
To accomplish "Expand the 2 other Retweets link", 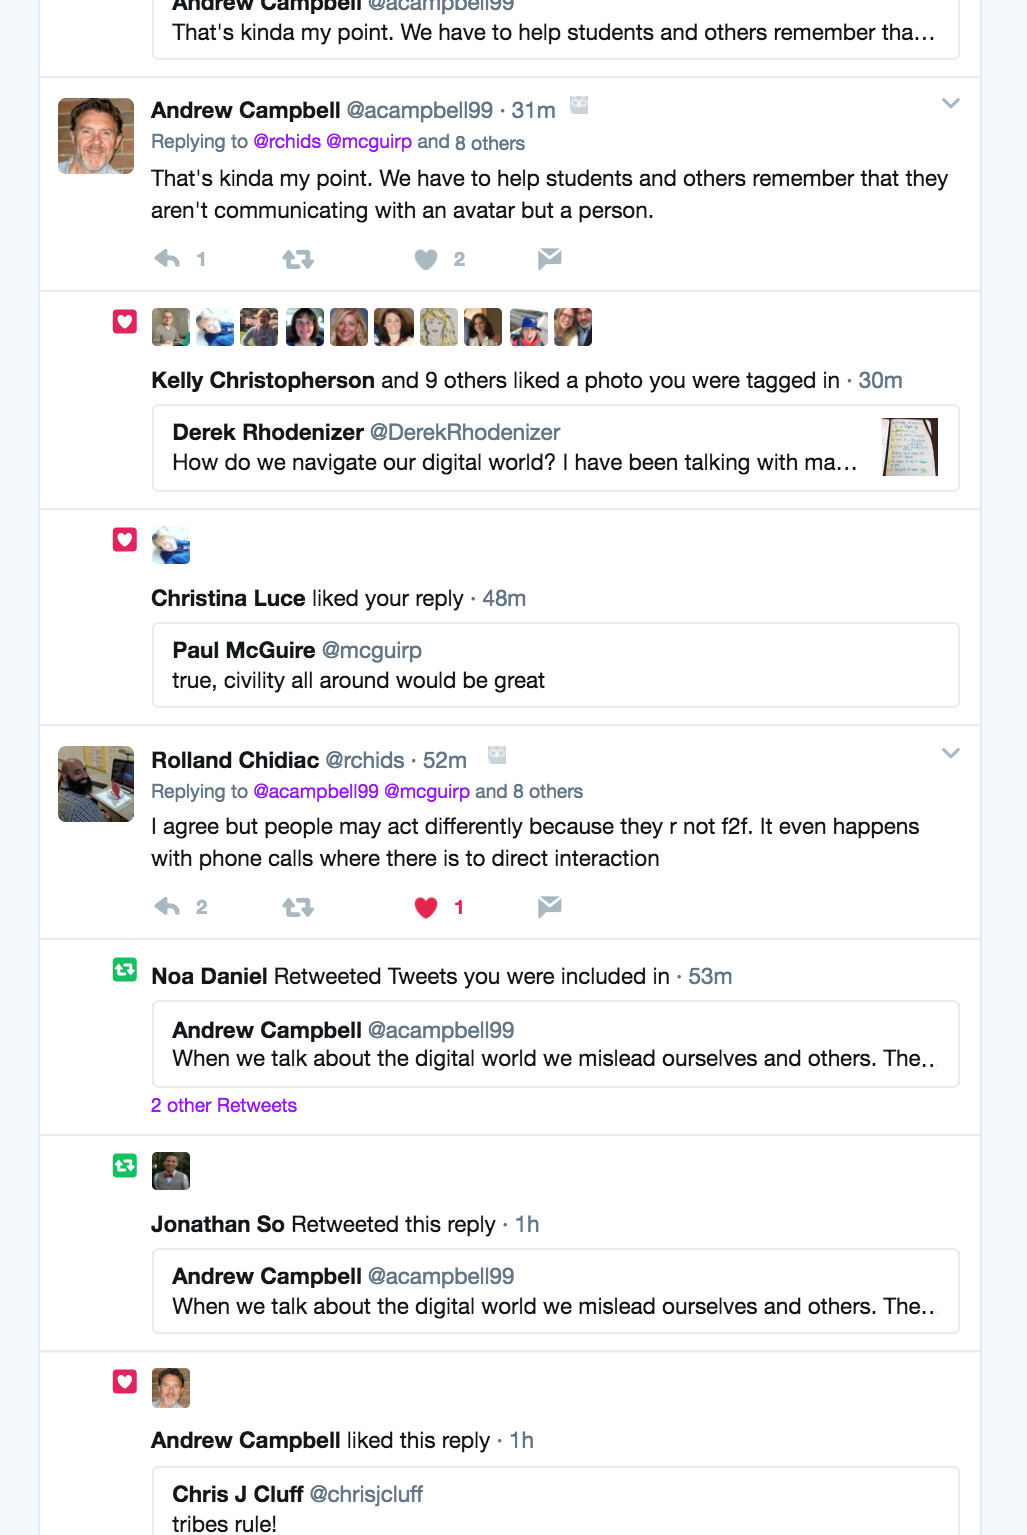I will (224, 1105).
